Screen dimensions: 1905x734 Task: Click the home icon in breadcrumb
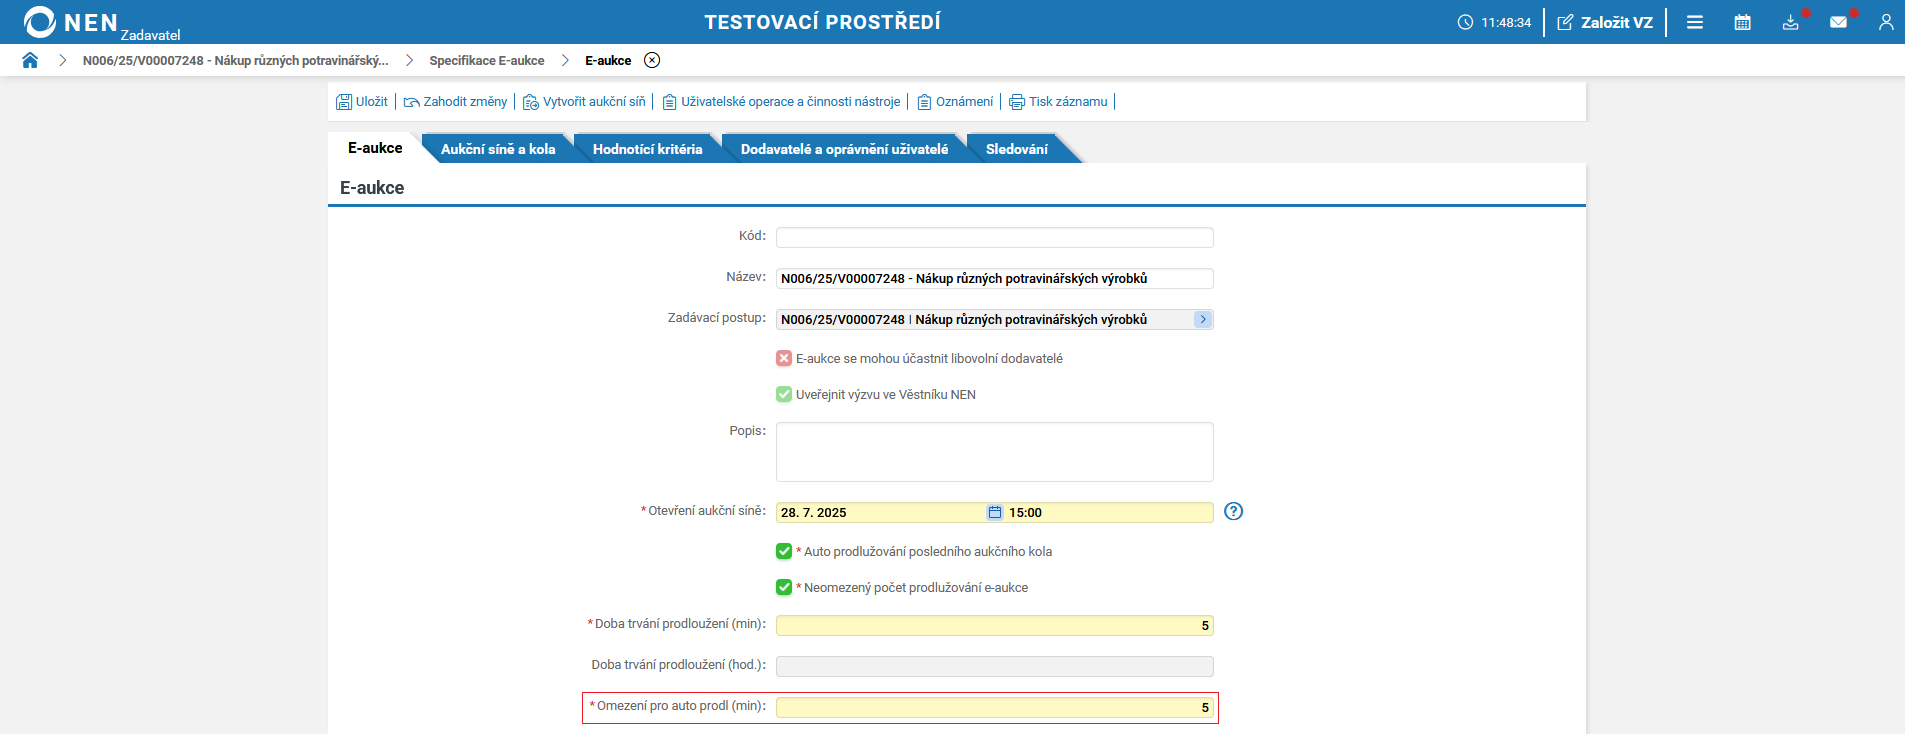30,60
